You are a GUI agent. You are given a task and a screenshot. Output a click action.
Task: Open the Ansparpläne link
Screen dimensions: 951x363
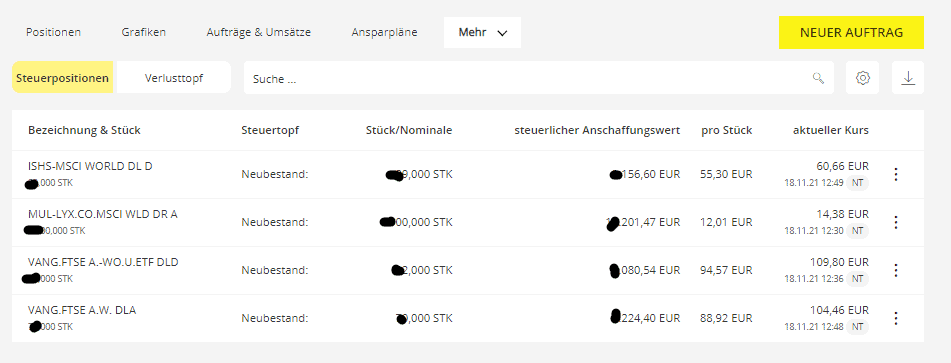[385, 32]
